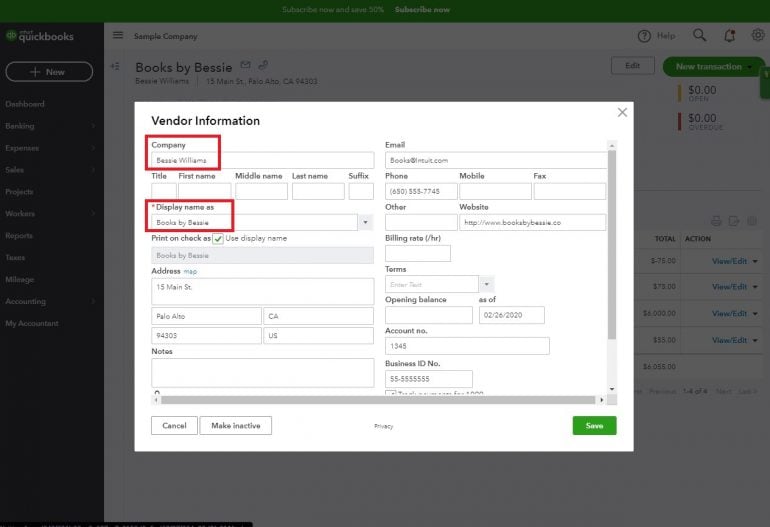The height and width of the screenshot is (527, 770).
Task: Expand the Display name as dropdown
Action: (x=365, y=222)
